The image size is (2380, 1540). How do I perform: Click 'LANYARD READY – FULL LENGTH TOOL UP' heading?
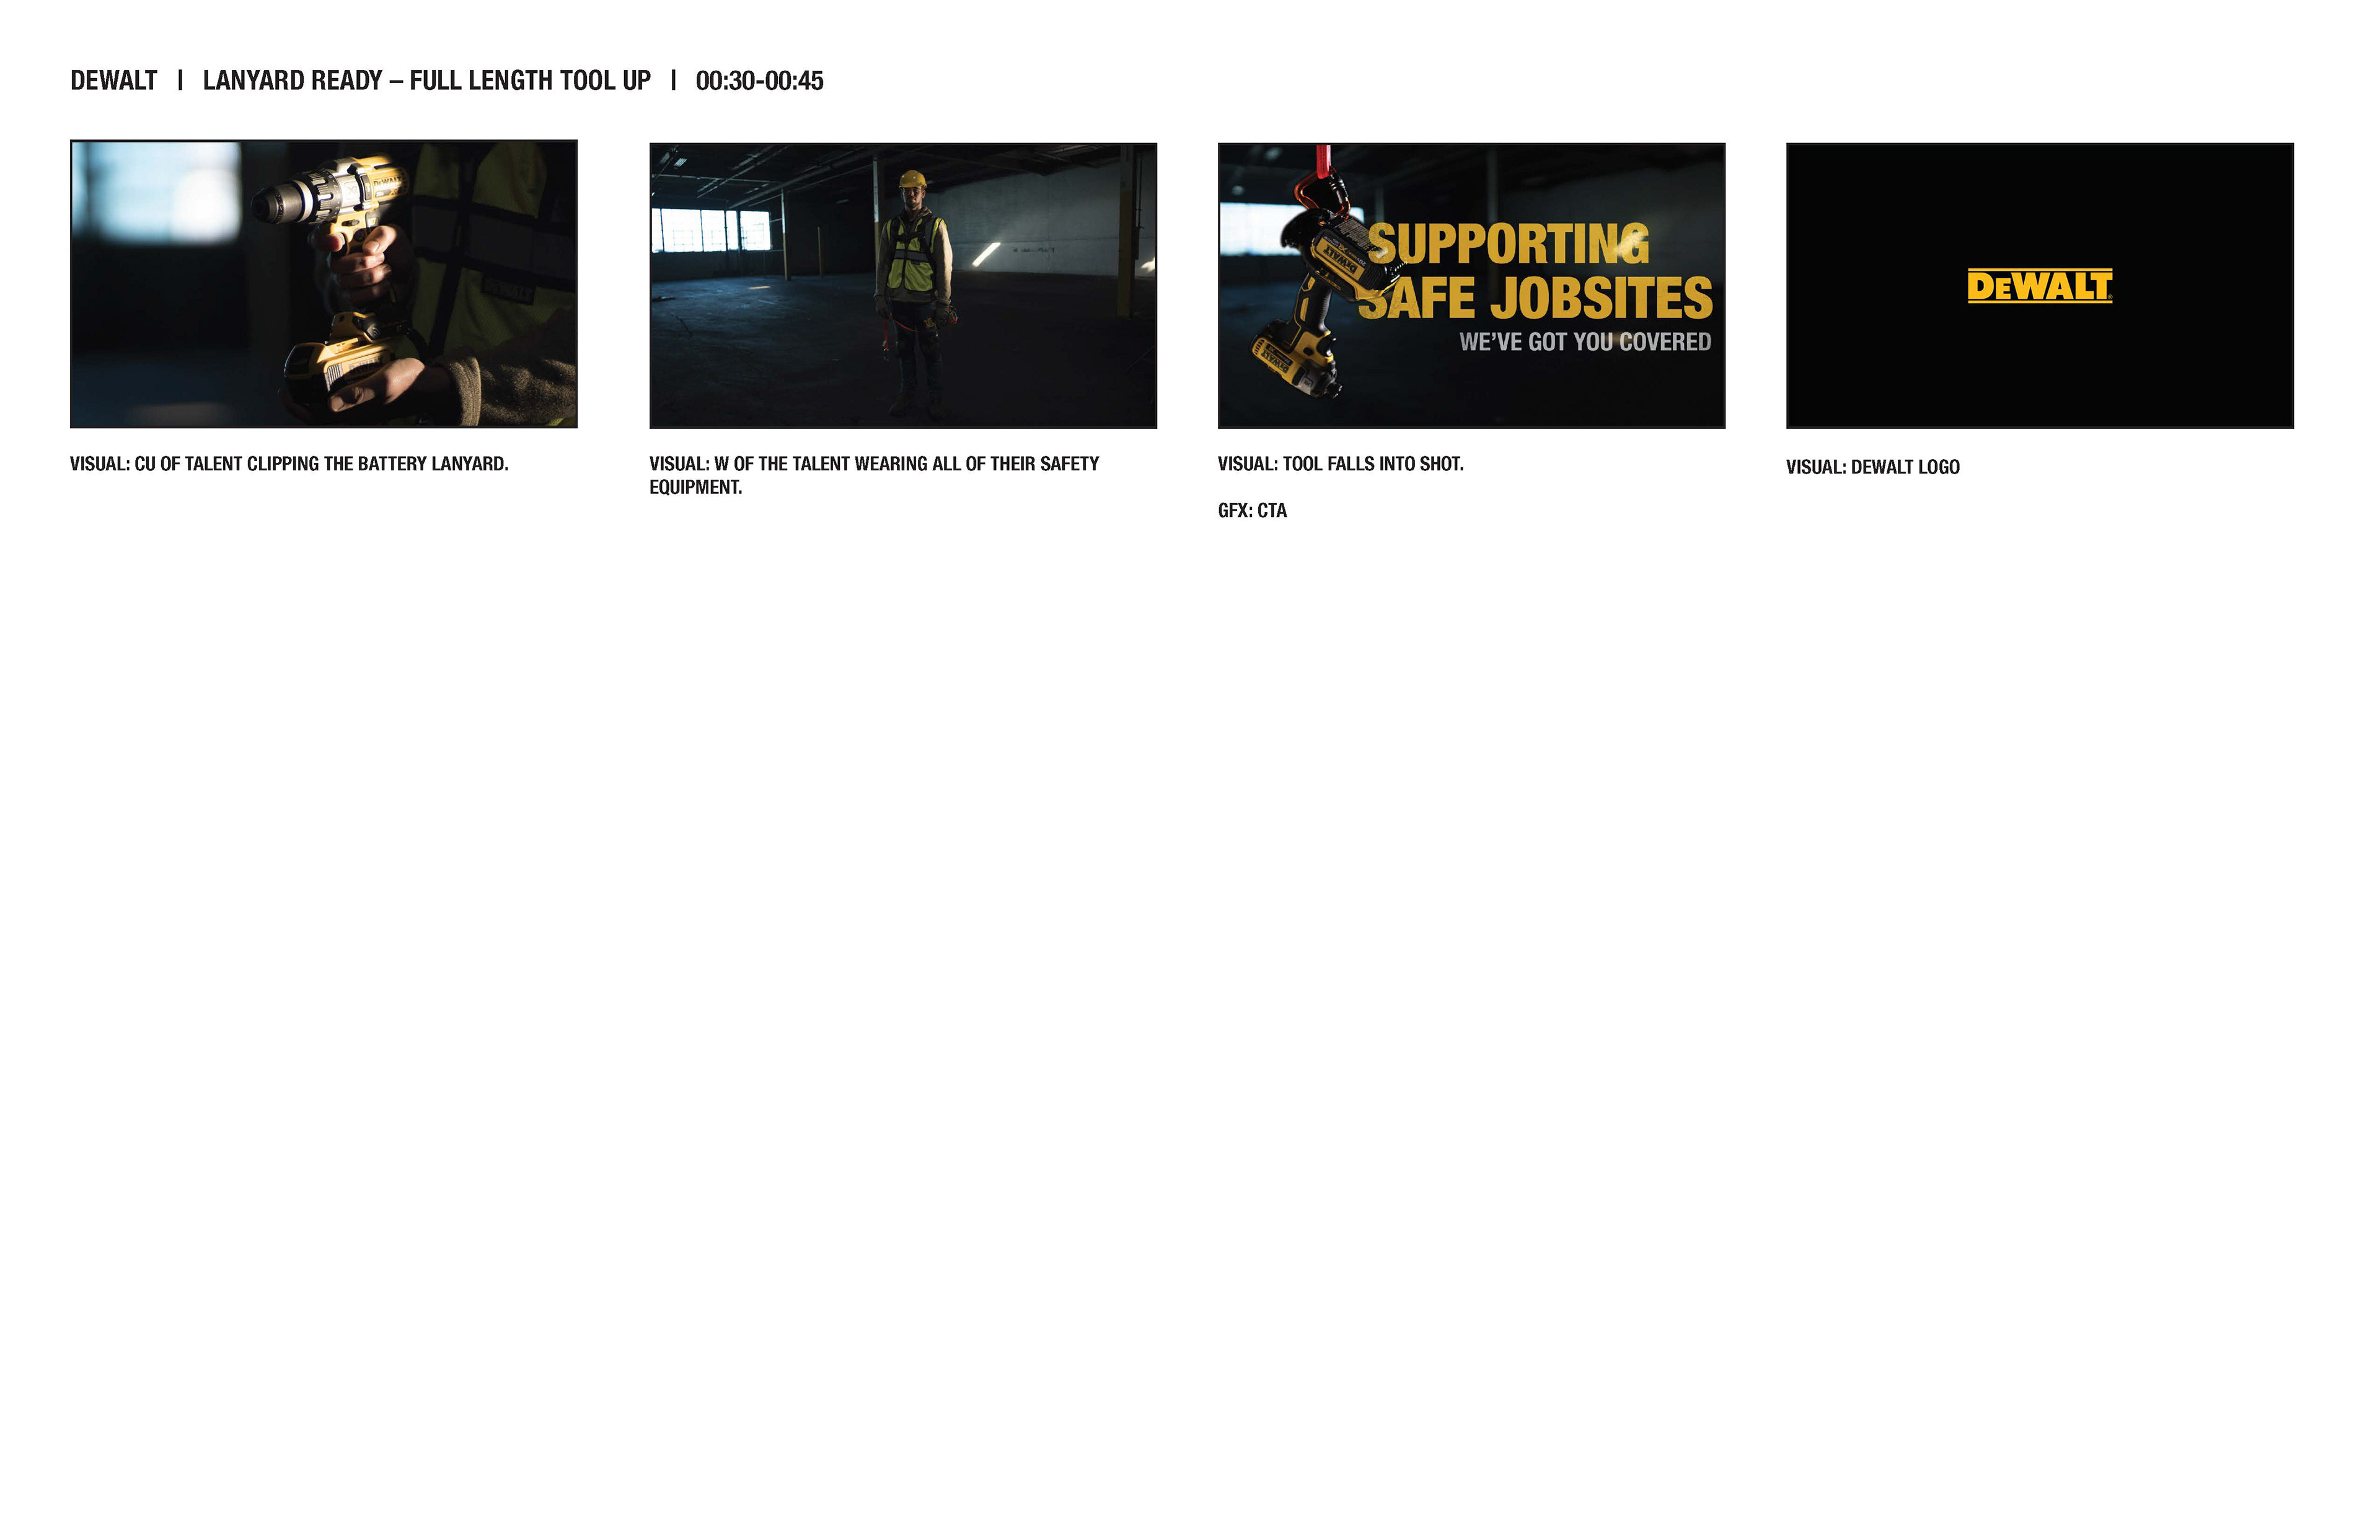pos(426,81)
